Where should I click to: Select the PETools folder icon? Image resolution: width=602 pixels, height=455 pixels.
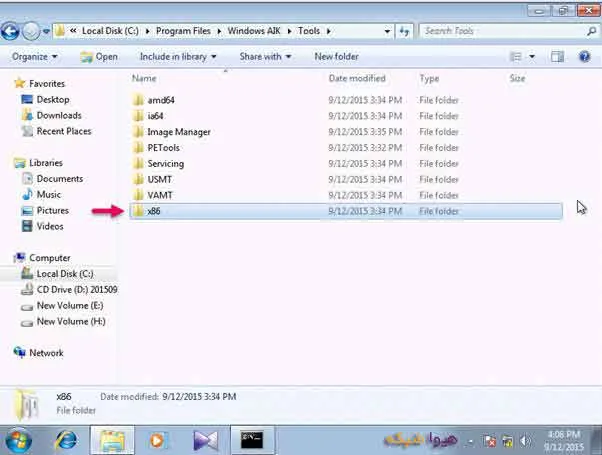point(138,148)
